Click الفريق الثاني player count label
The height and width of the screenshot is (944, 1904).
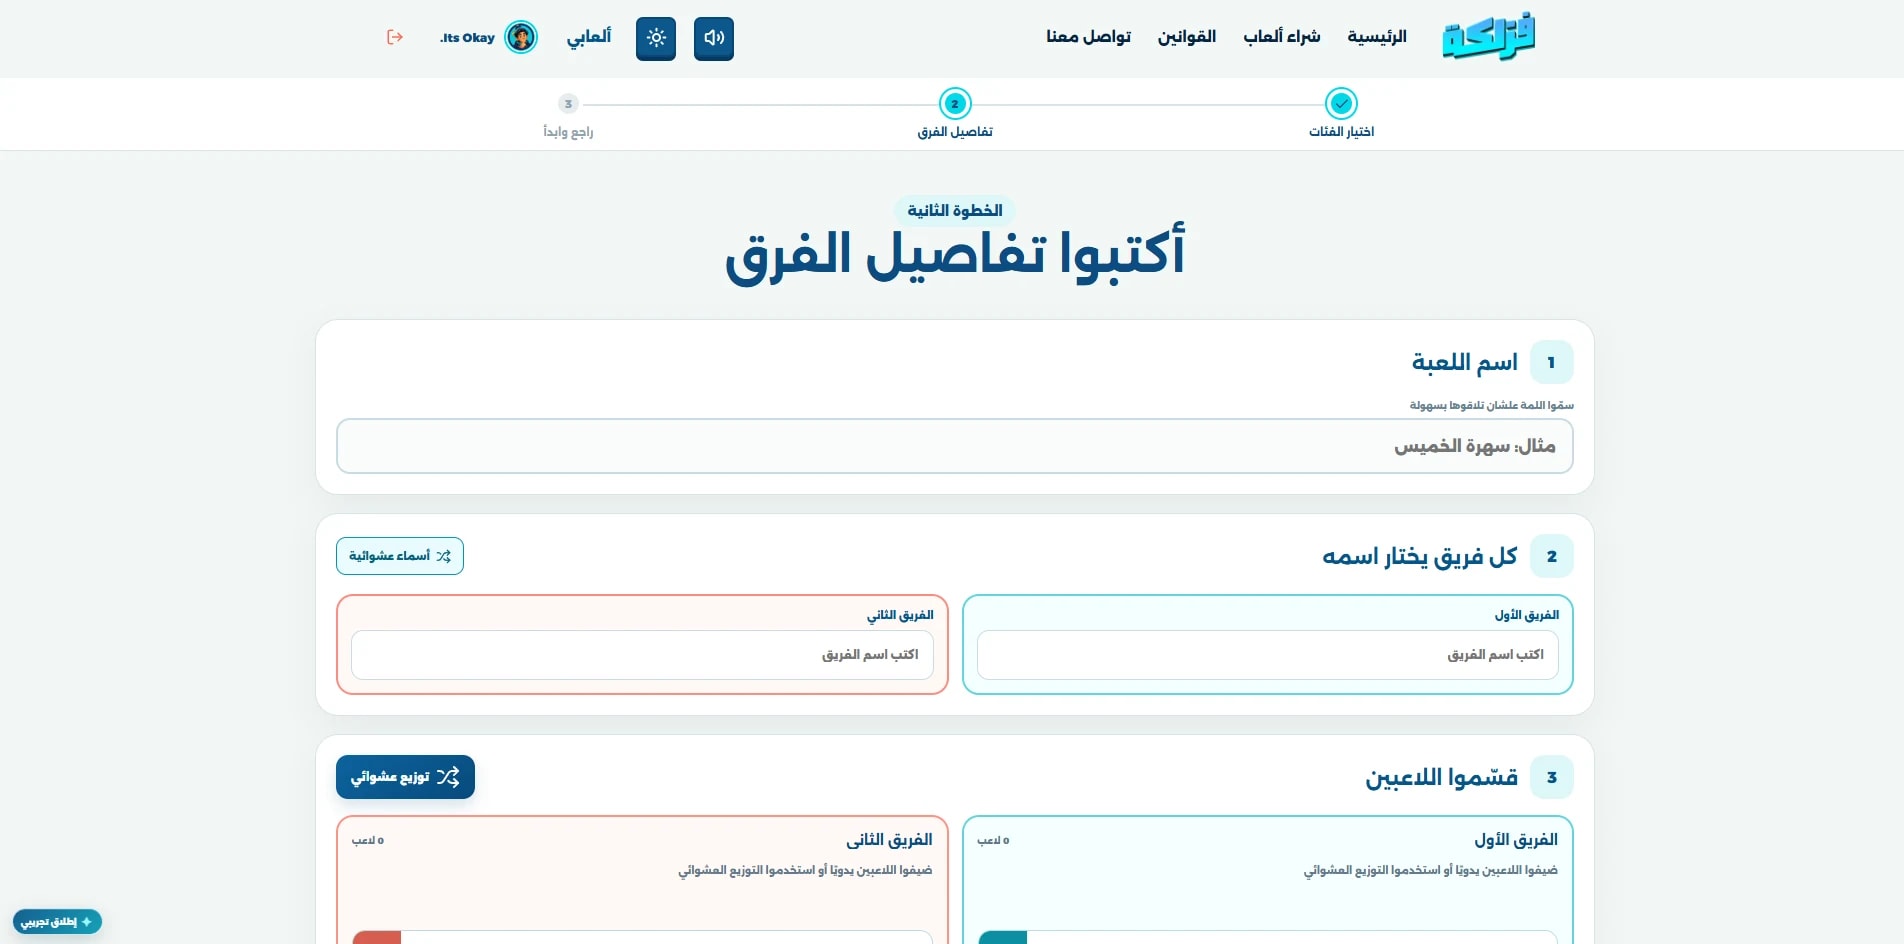tap(368, 841)
